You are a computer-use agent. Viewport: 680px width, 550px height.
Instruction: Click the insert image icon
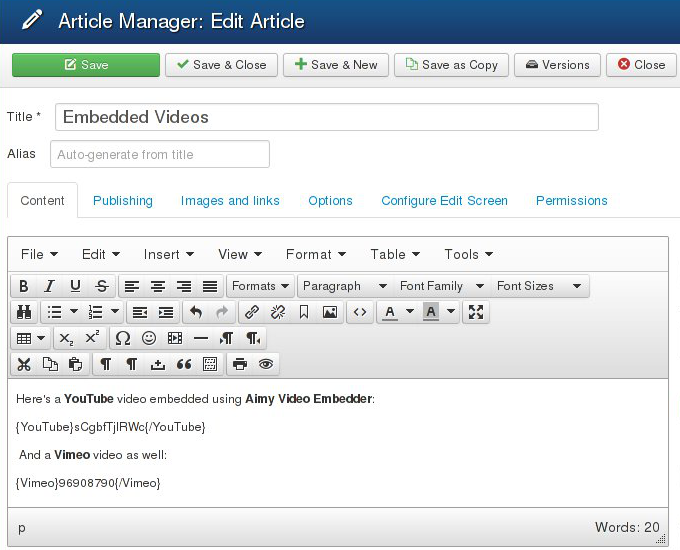coord(329,312)
